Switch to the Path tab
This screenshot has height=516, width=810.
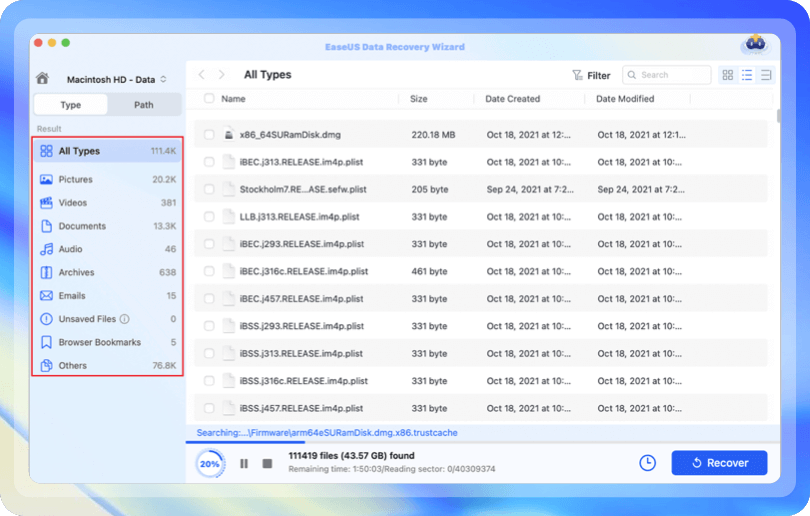144,105
